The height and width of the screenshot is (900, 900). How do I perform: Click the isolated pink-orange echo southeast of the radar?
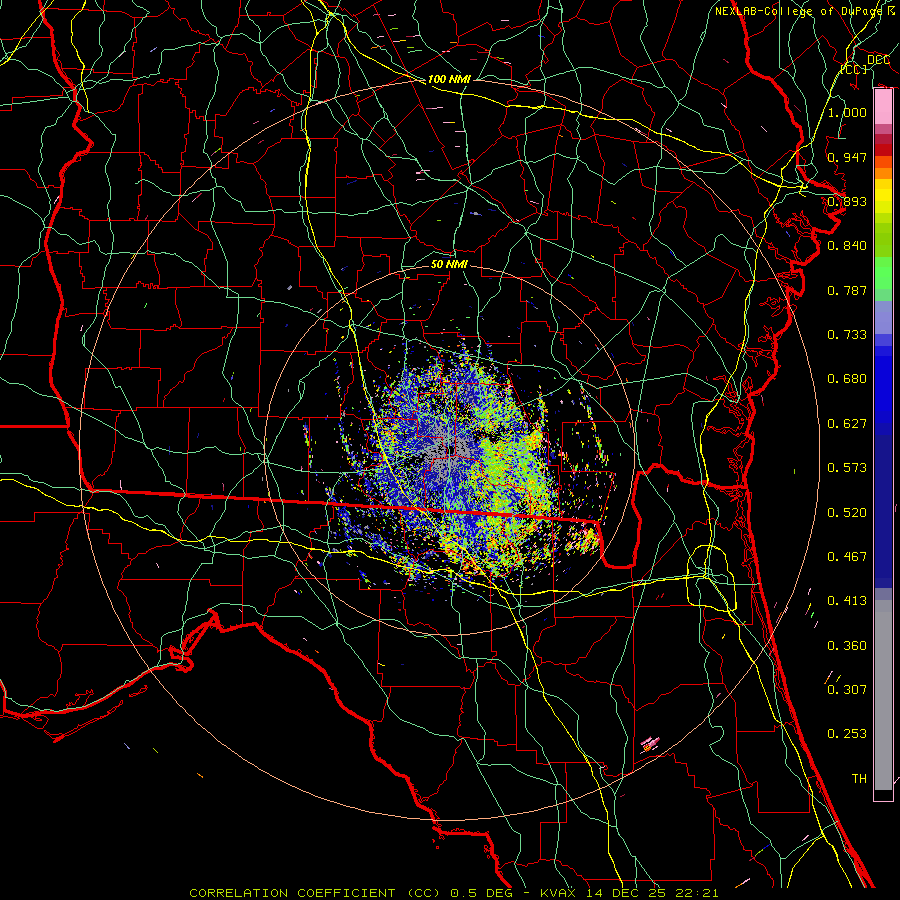pyautogui.click(x=649, y=744)
